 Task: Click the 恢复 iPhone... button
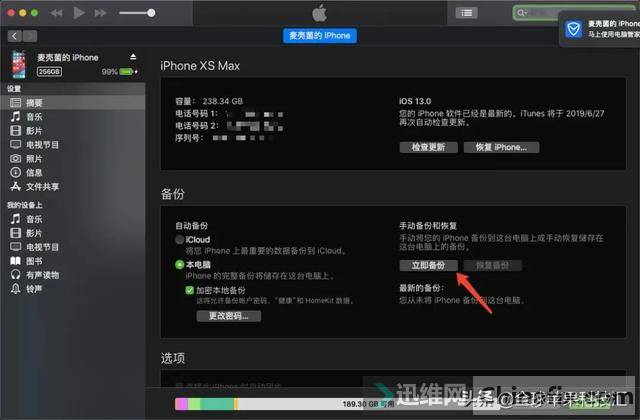[x=501, y=147]
